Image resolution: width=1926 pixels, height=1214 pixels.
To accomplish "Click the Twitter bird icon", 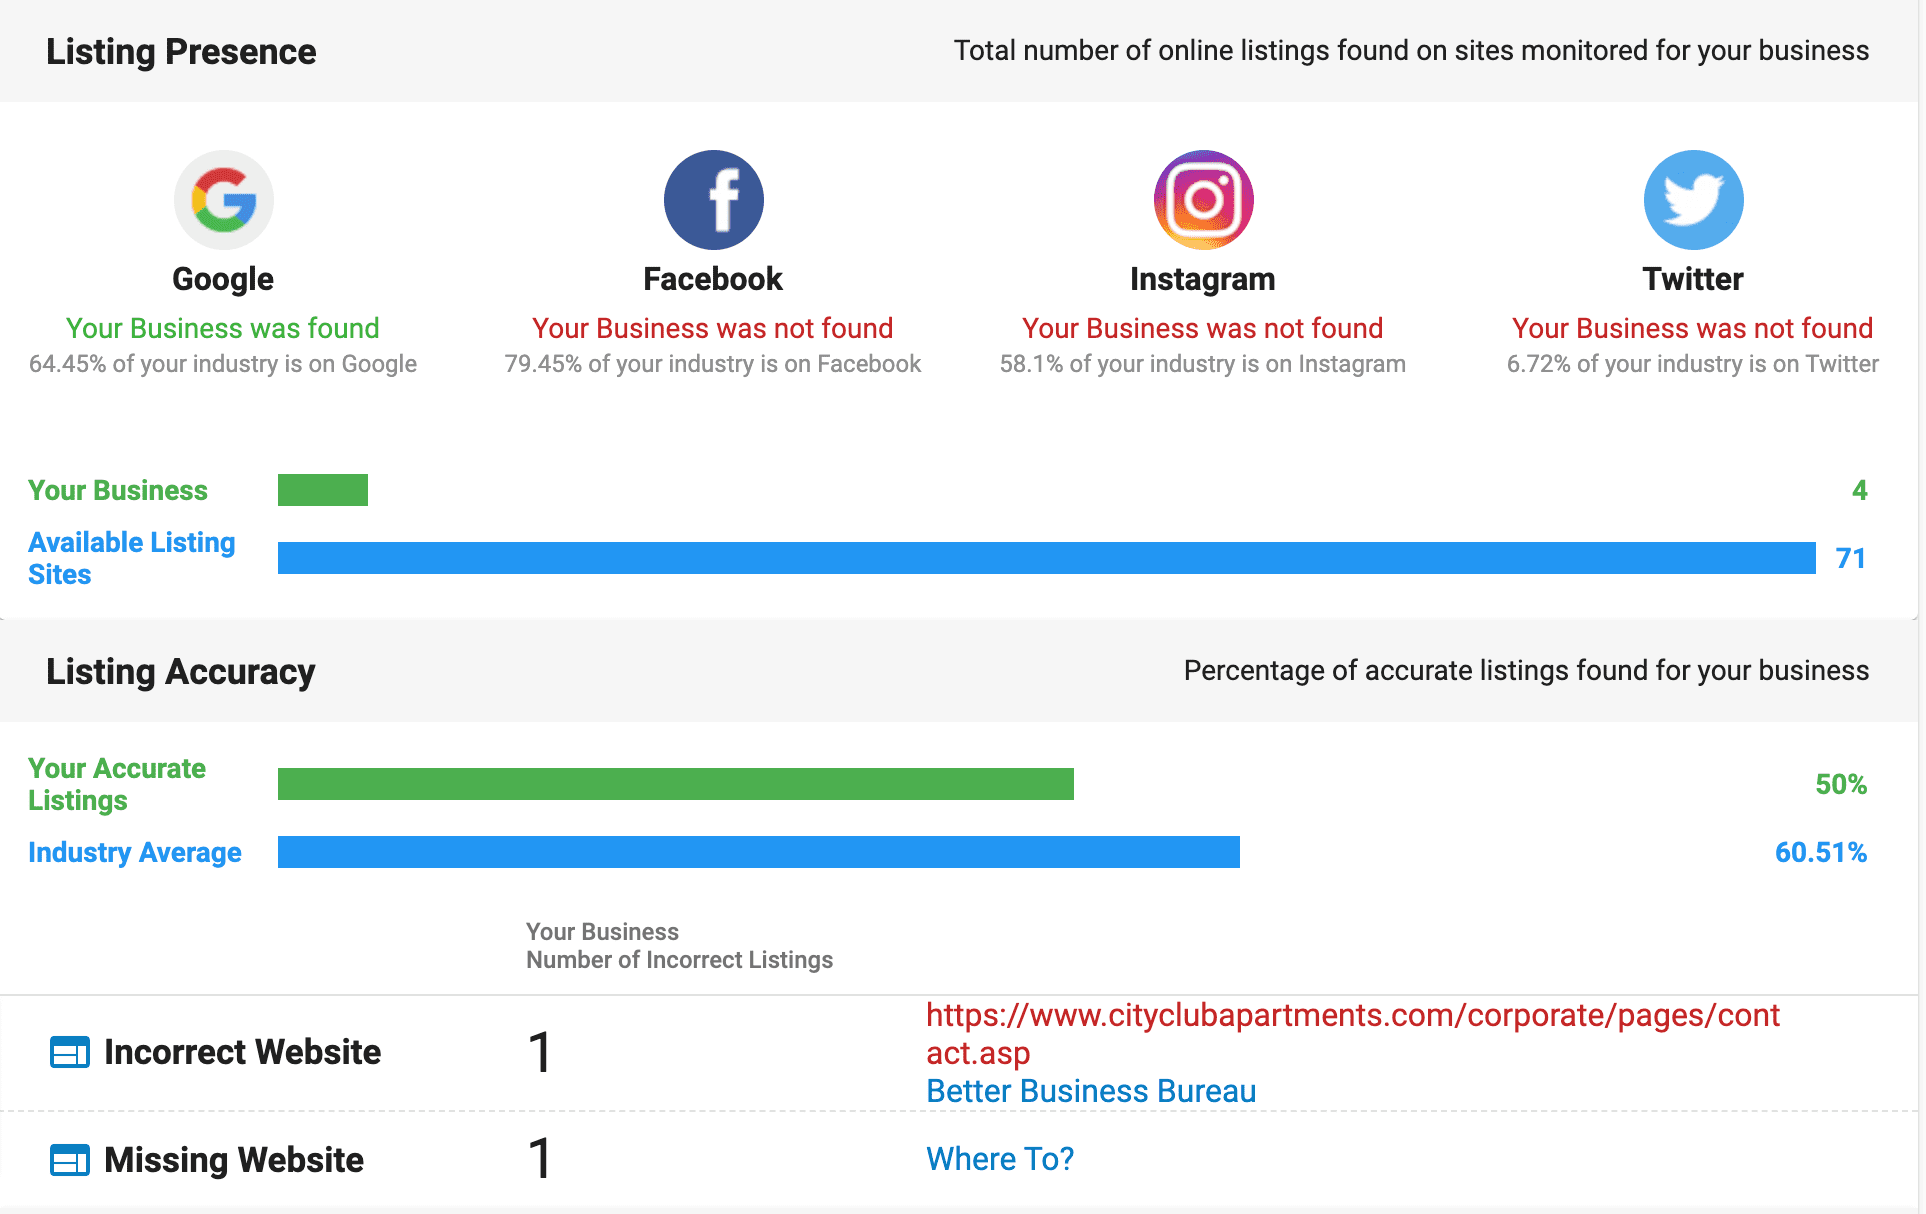I will (1693, 200).
